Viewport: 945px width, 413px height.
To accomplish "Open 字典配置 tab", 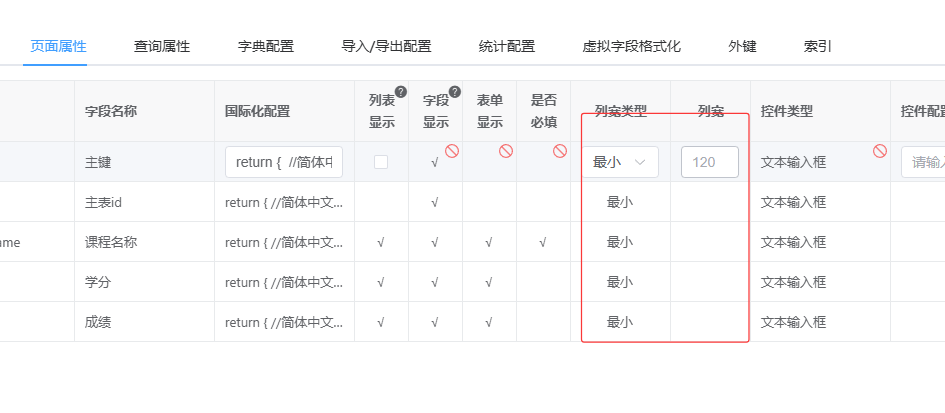I will (266, 46).
